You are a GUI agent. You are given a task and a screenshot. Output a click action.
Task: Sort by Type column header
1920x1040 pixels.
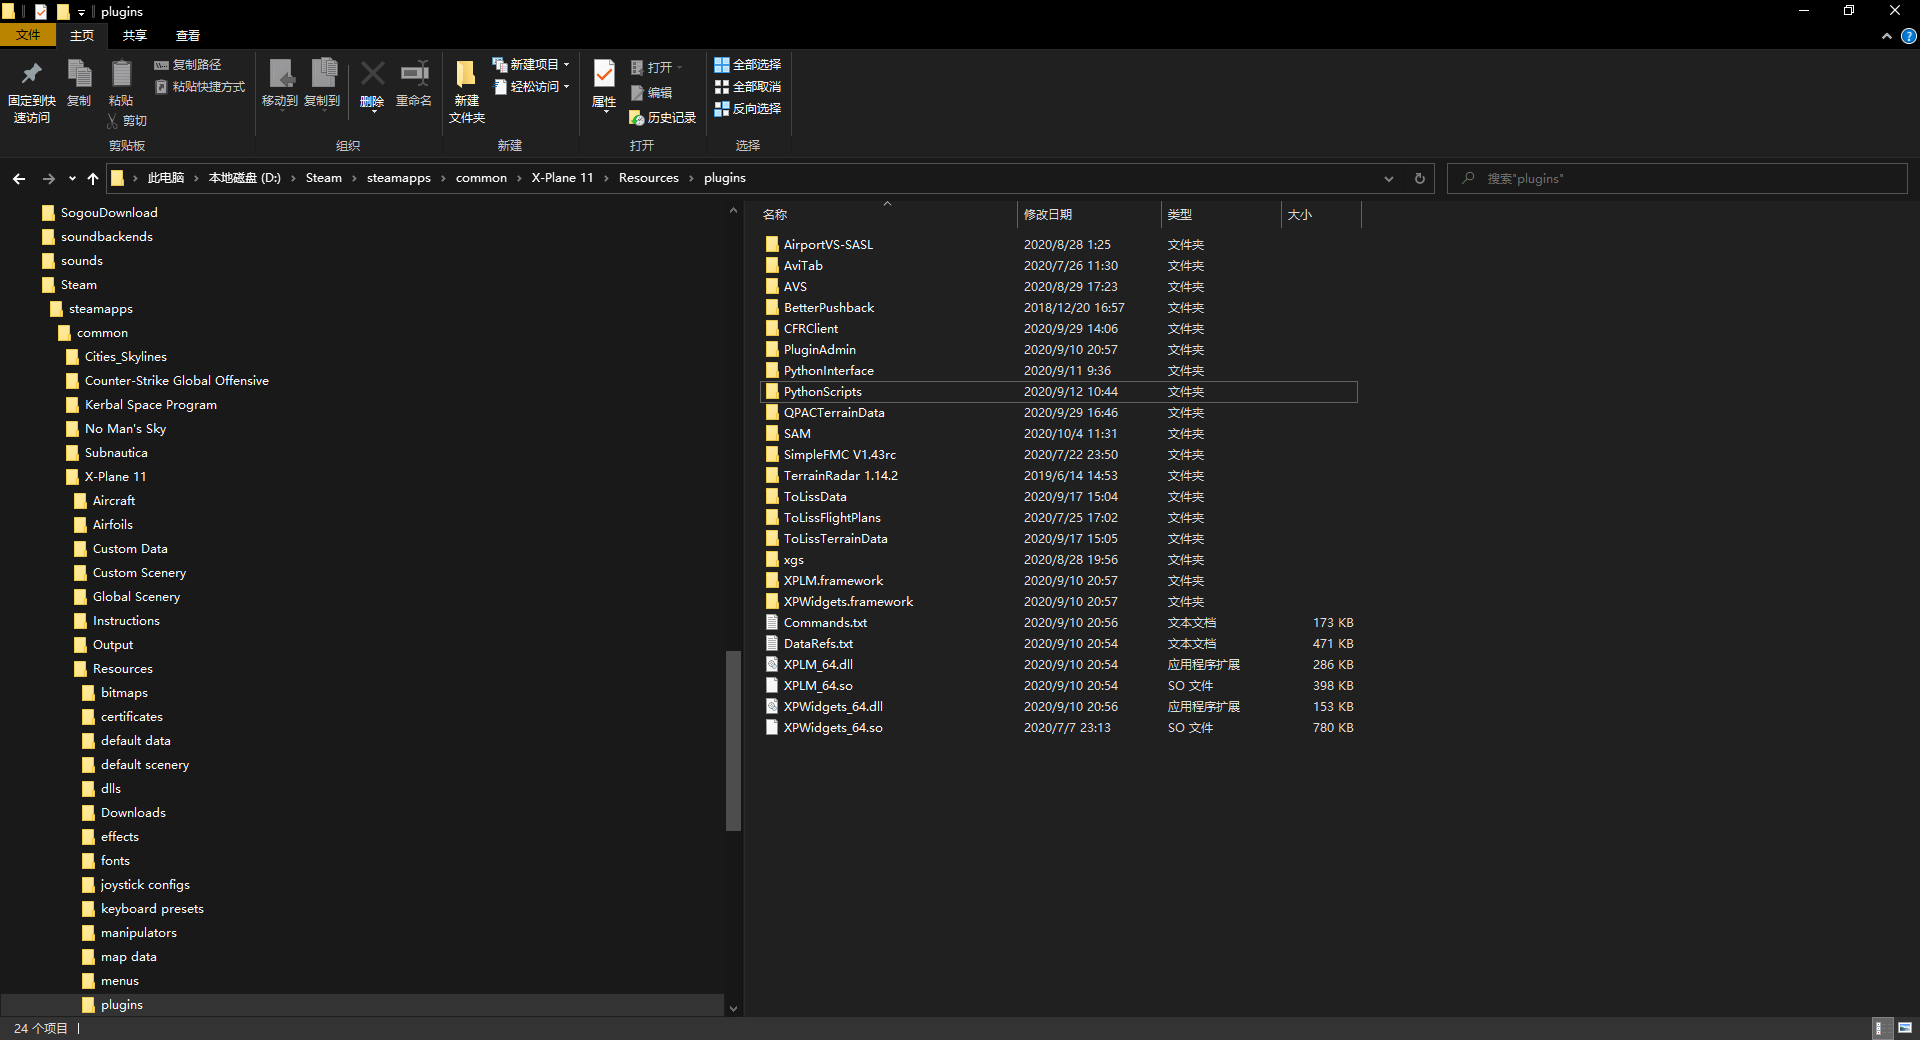point(1221,215)
